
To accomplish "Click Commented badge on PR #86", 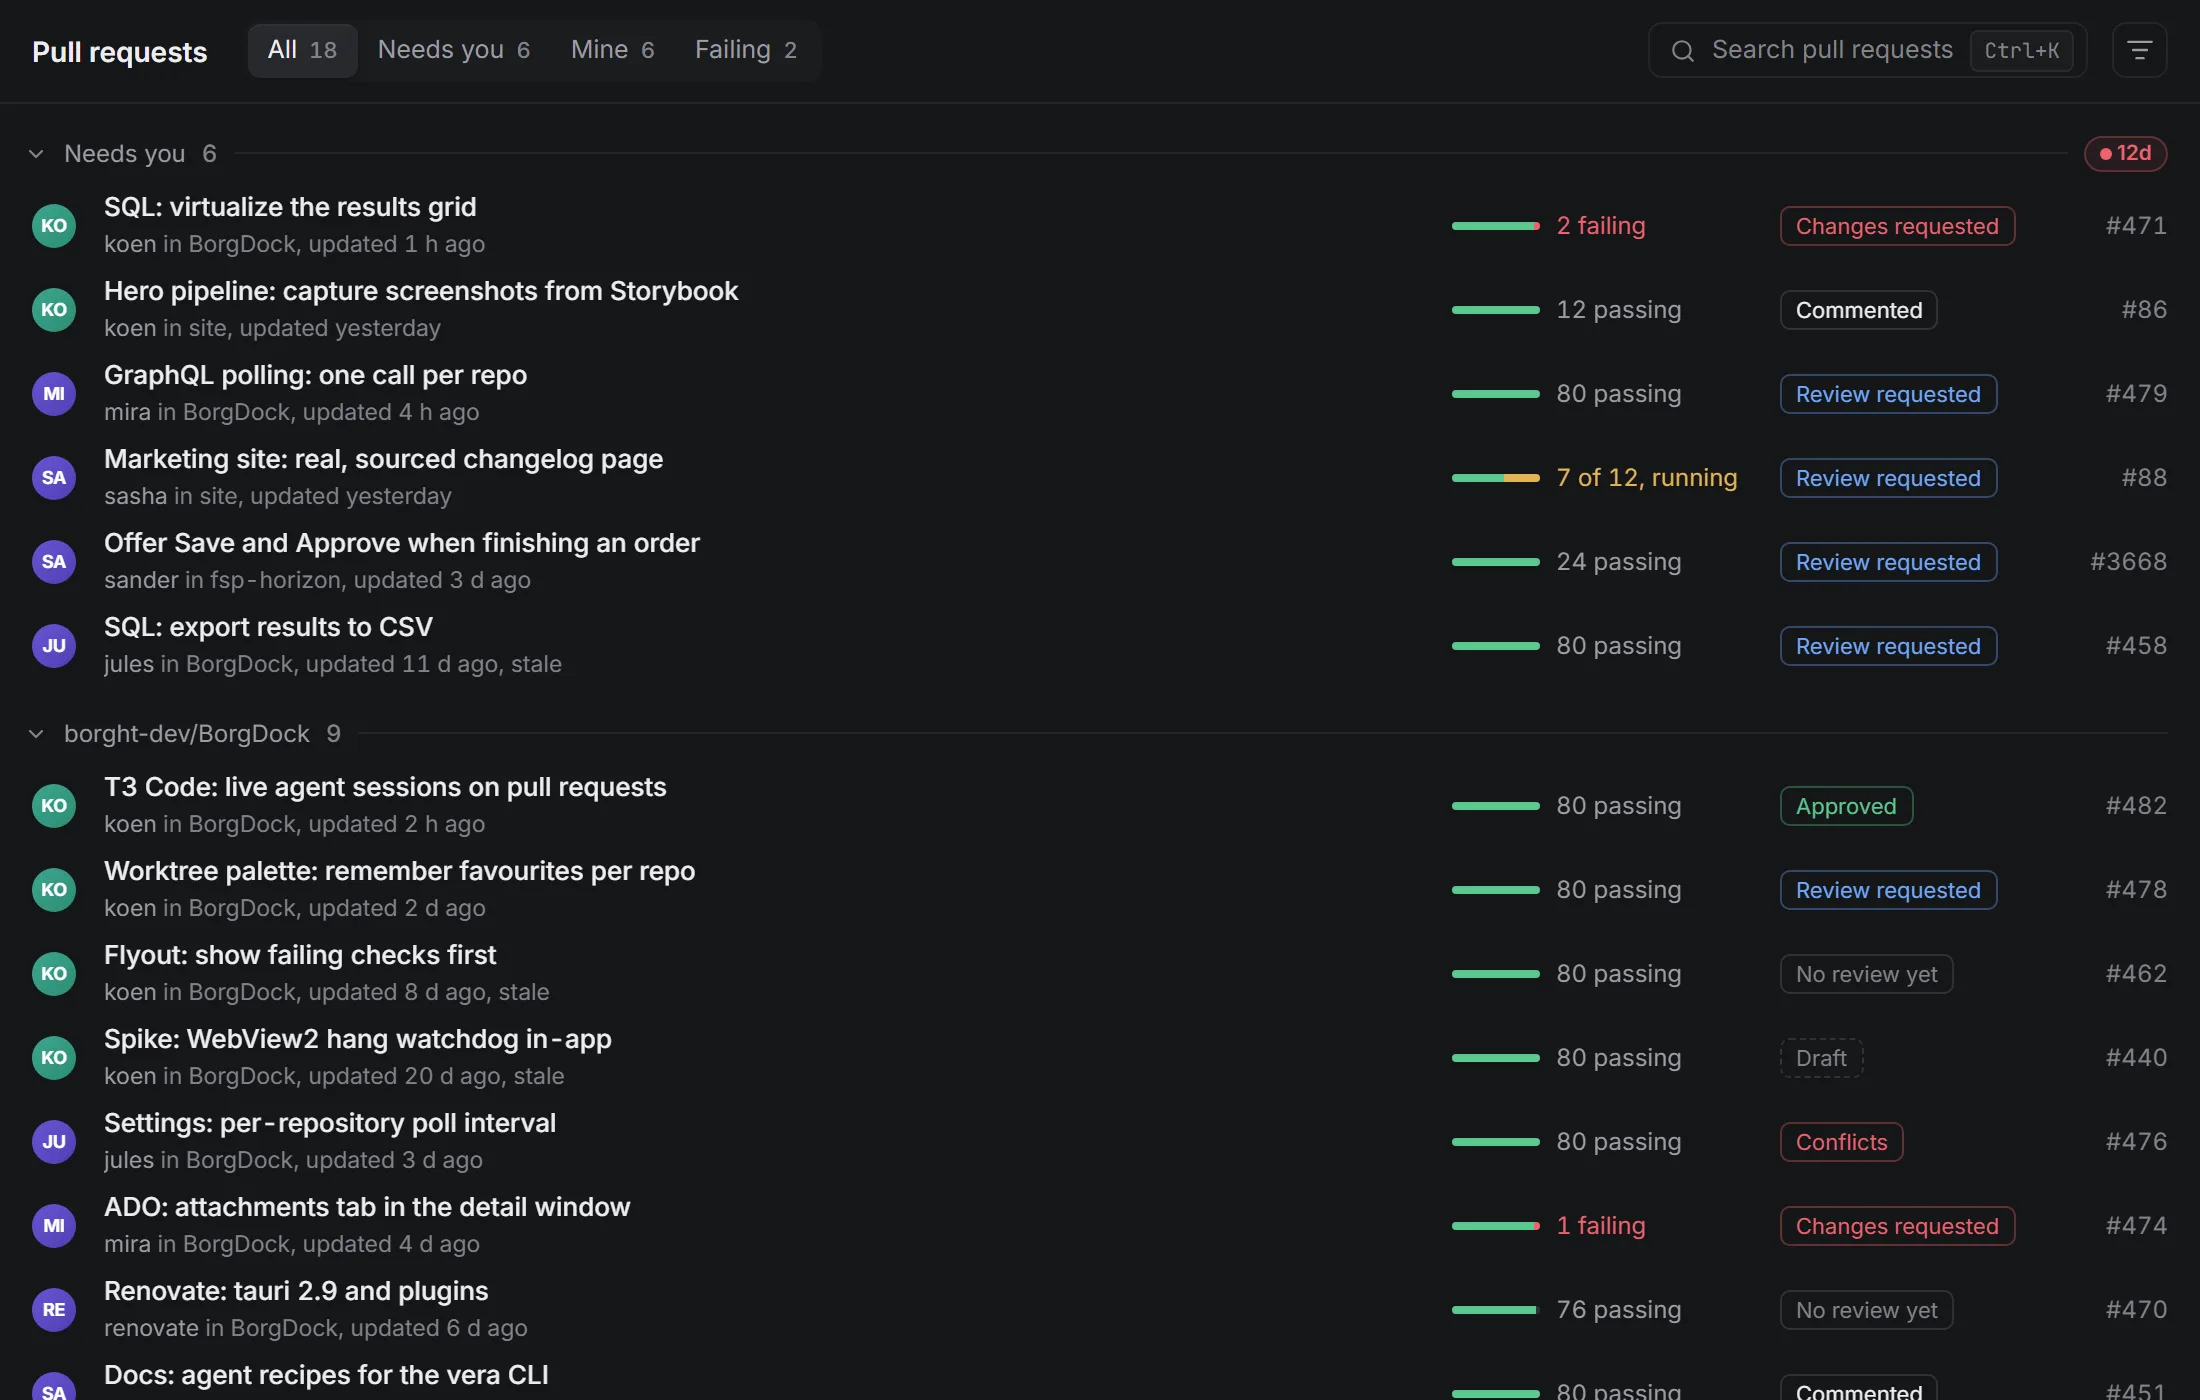I will tap(1859, 310).
